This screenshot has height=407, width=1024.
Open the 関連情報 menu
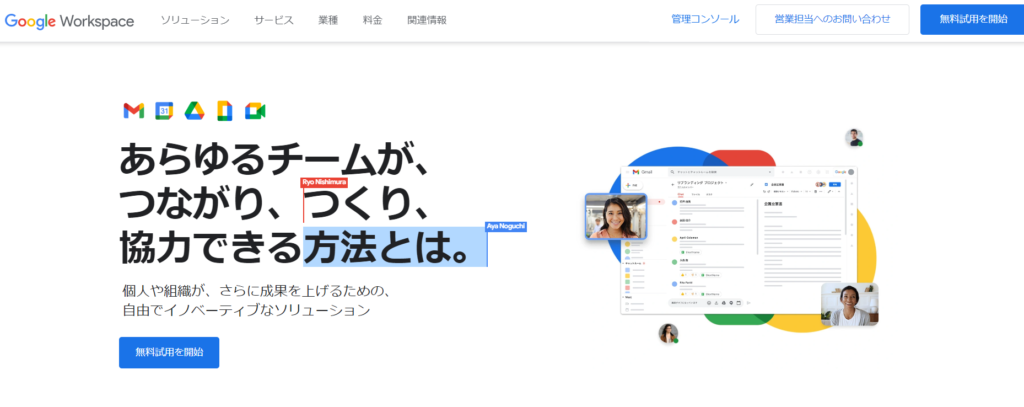pos(427,20)
